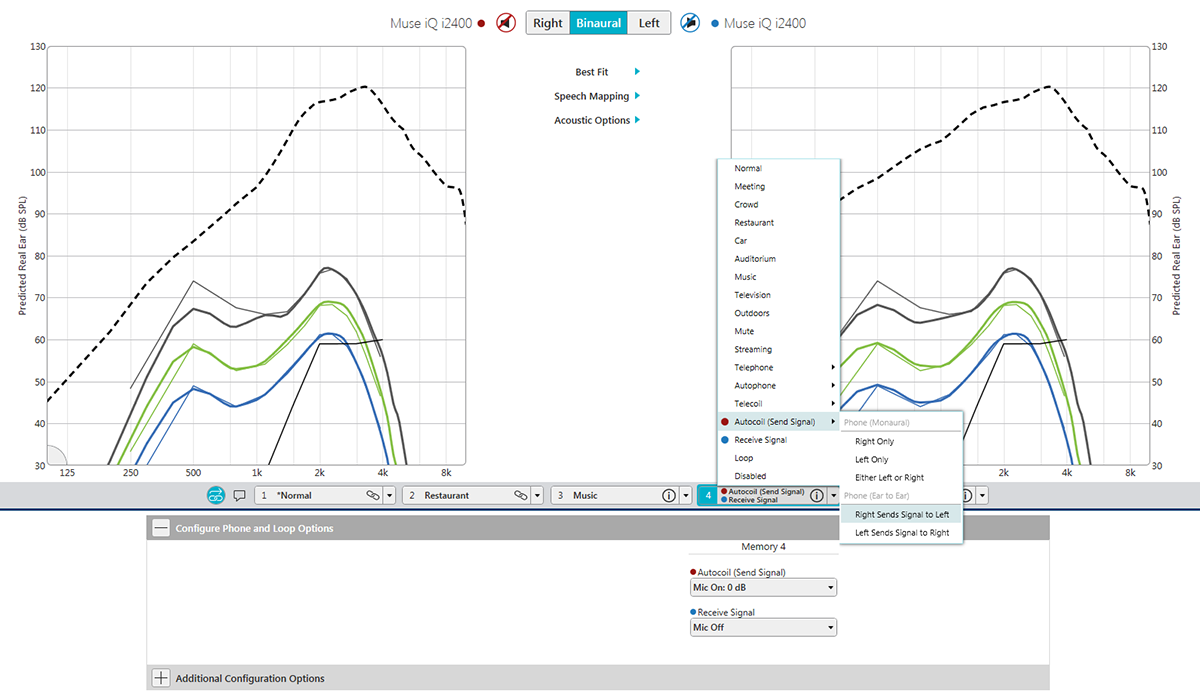The height and width of the screenshot is (691, 1200).
Task: Open Receive Signal Mic Off dropdown
Action: 764,627
